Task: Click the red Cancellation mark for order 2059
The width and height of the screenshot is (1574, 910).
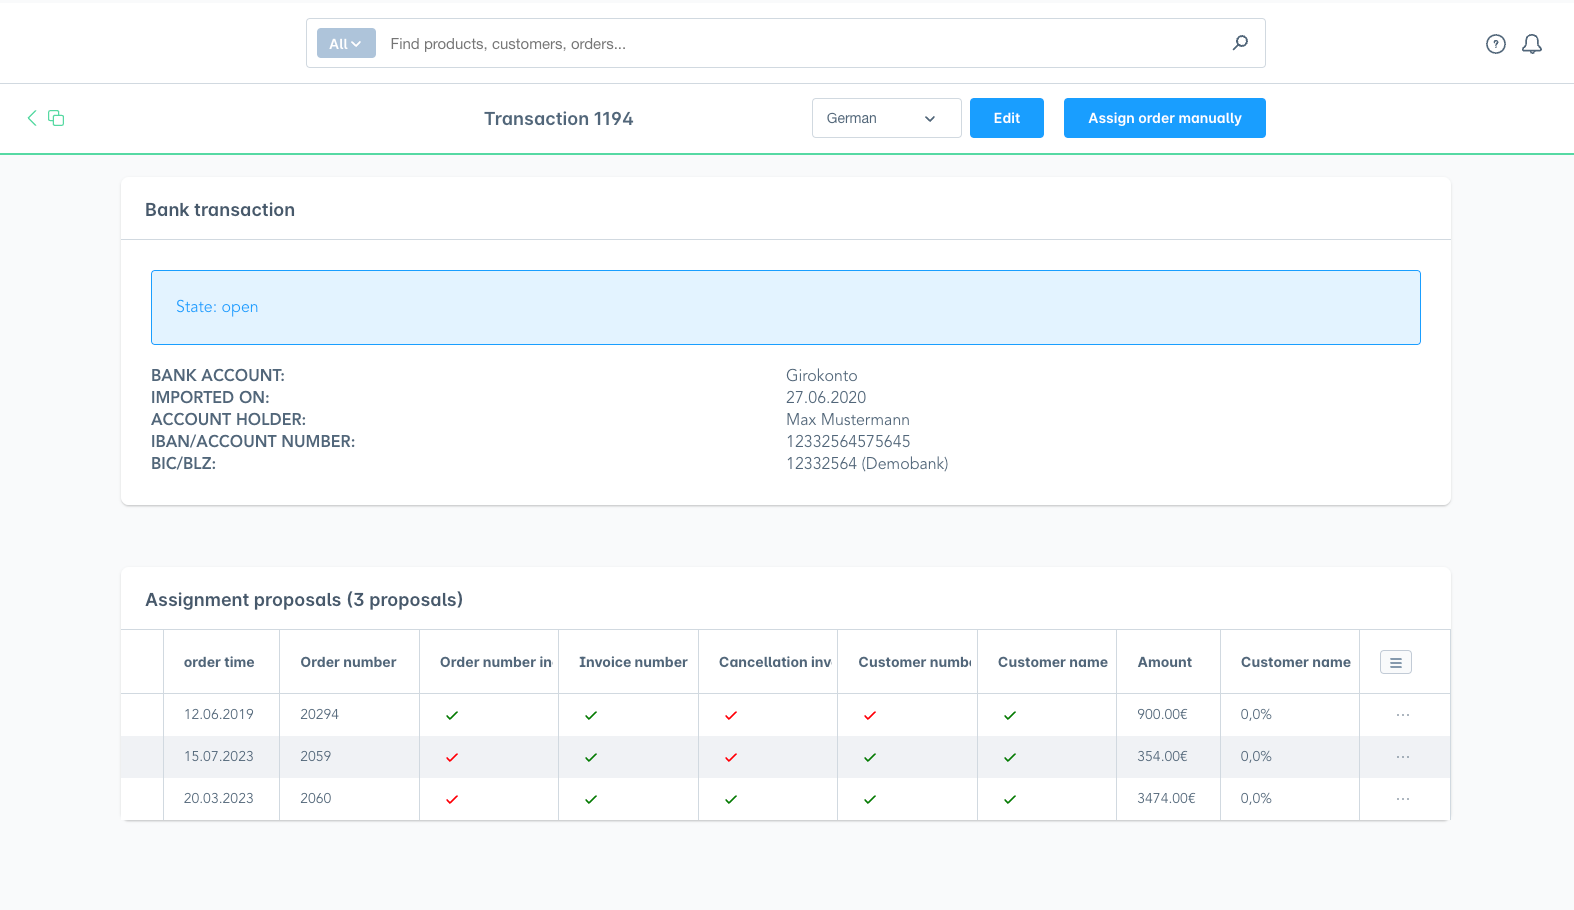Action: click(x=731, y=757)
